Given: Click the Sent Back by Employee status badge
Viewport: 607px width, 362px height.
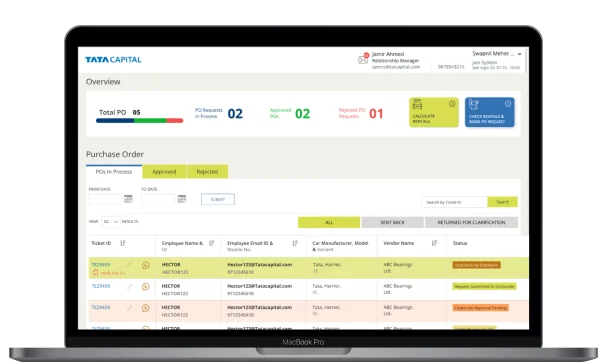Looking at the screenshot, I should point(477,265).
